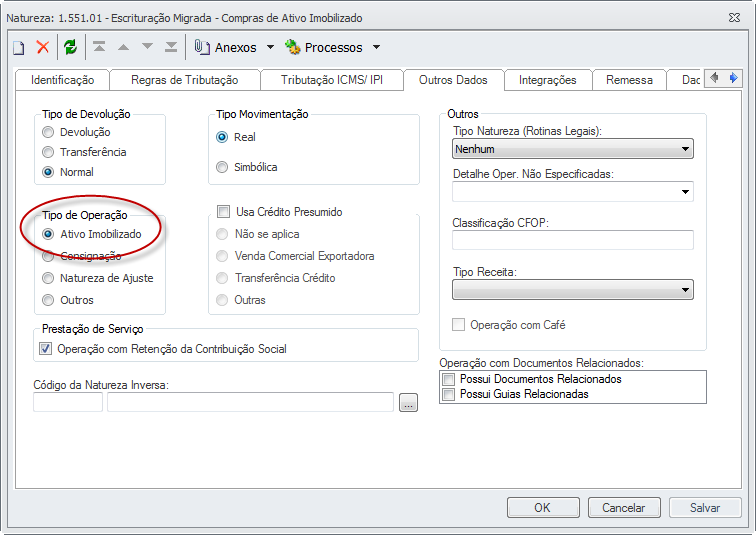Click the previous record up arrow

(x=124, y=47)
